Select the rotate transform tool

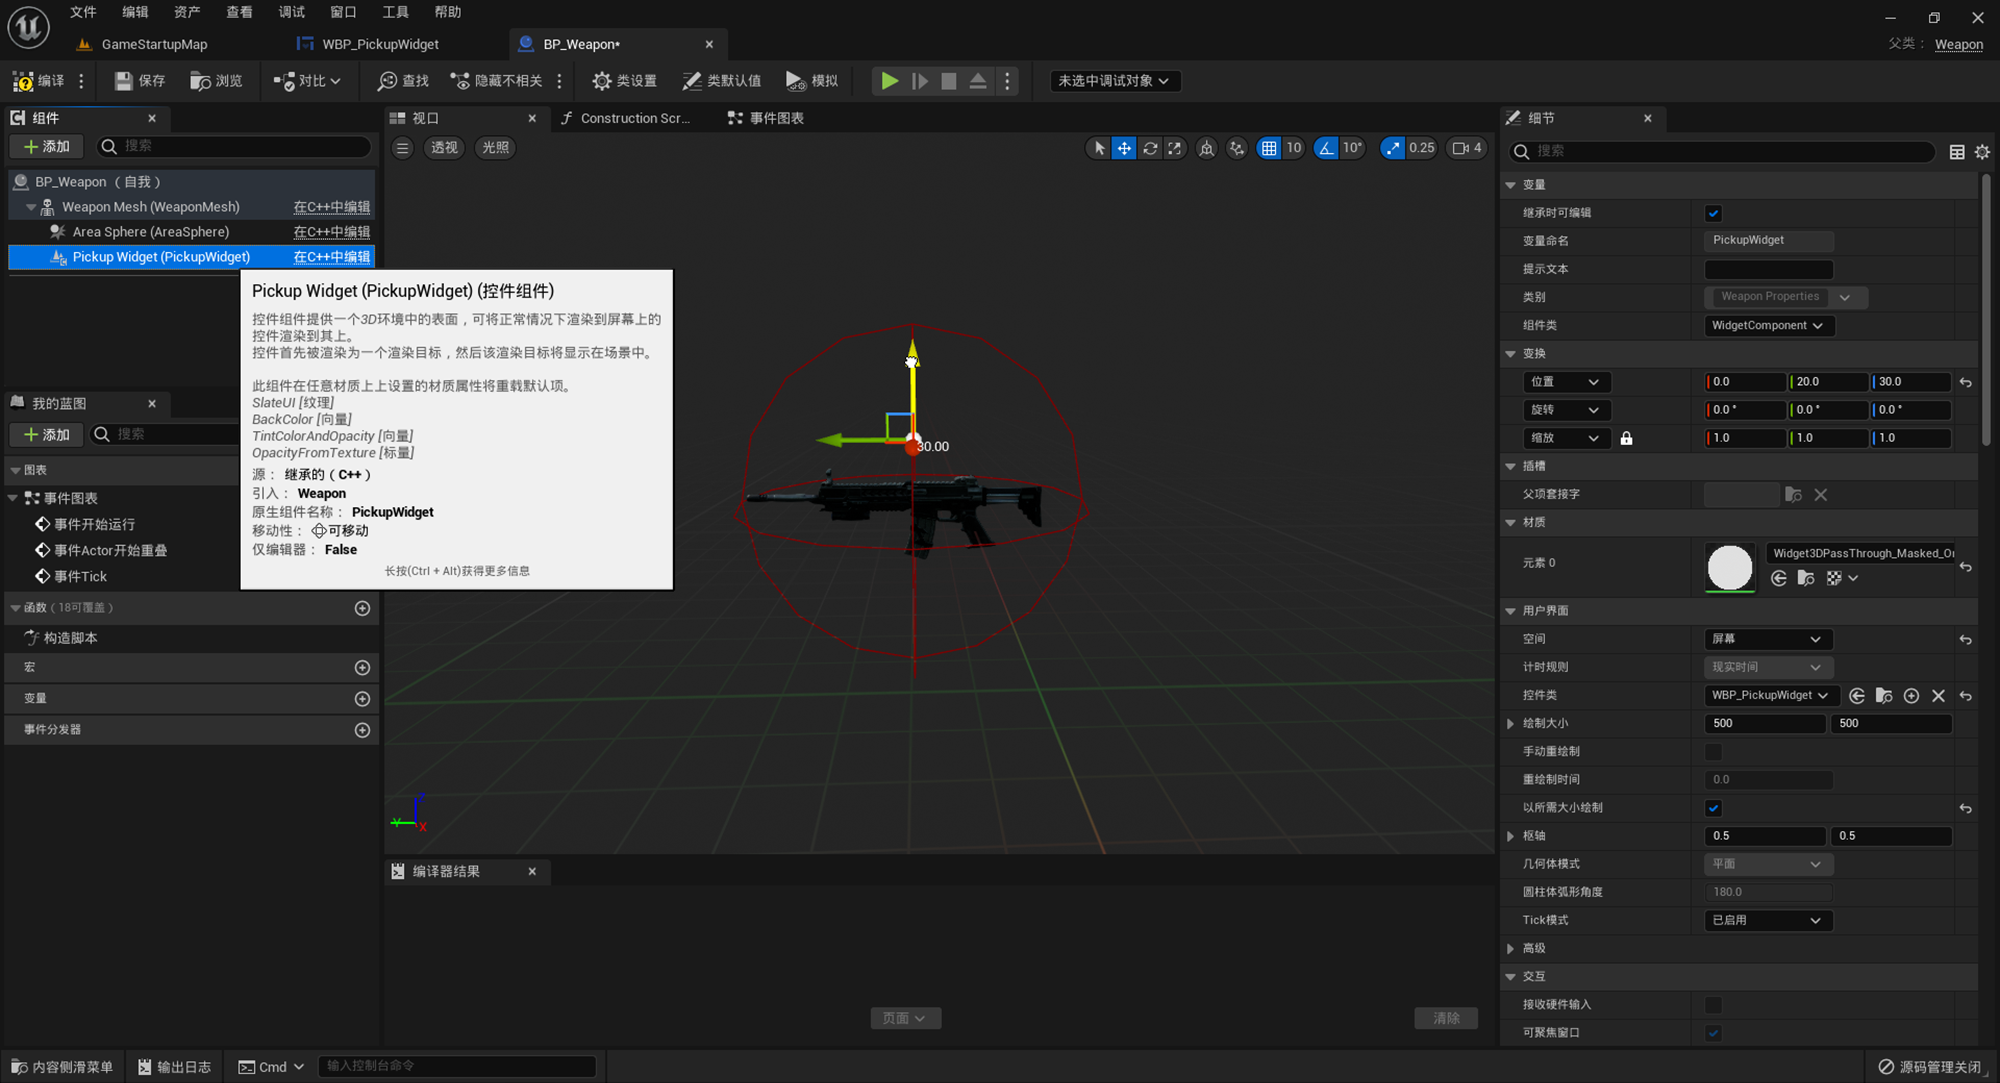point(1150,148)
